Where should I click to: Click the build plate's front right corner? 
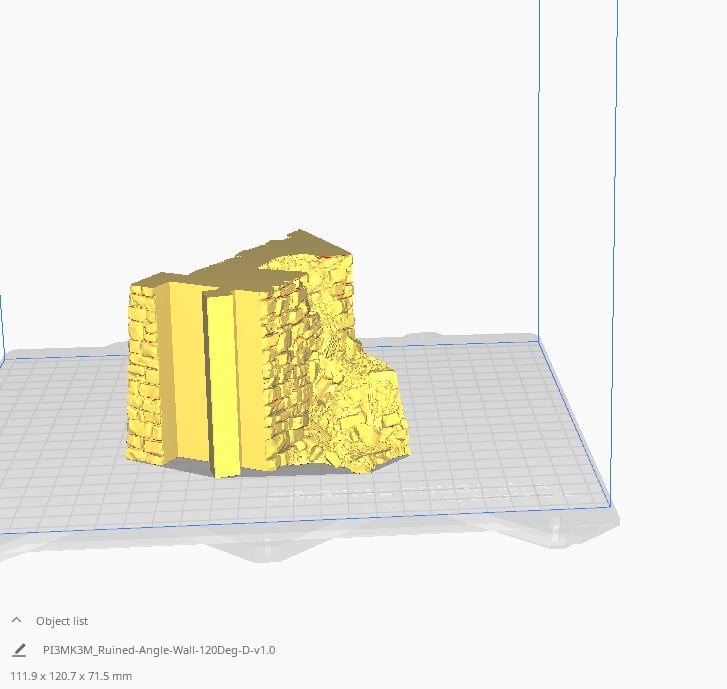point(609,506)
